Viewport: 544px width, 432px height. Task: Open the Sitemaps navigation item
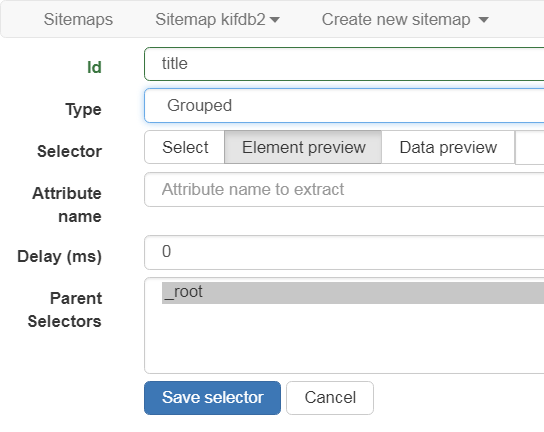(x=78, y=19)
